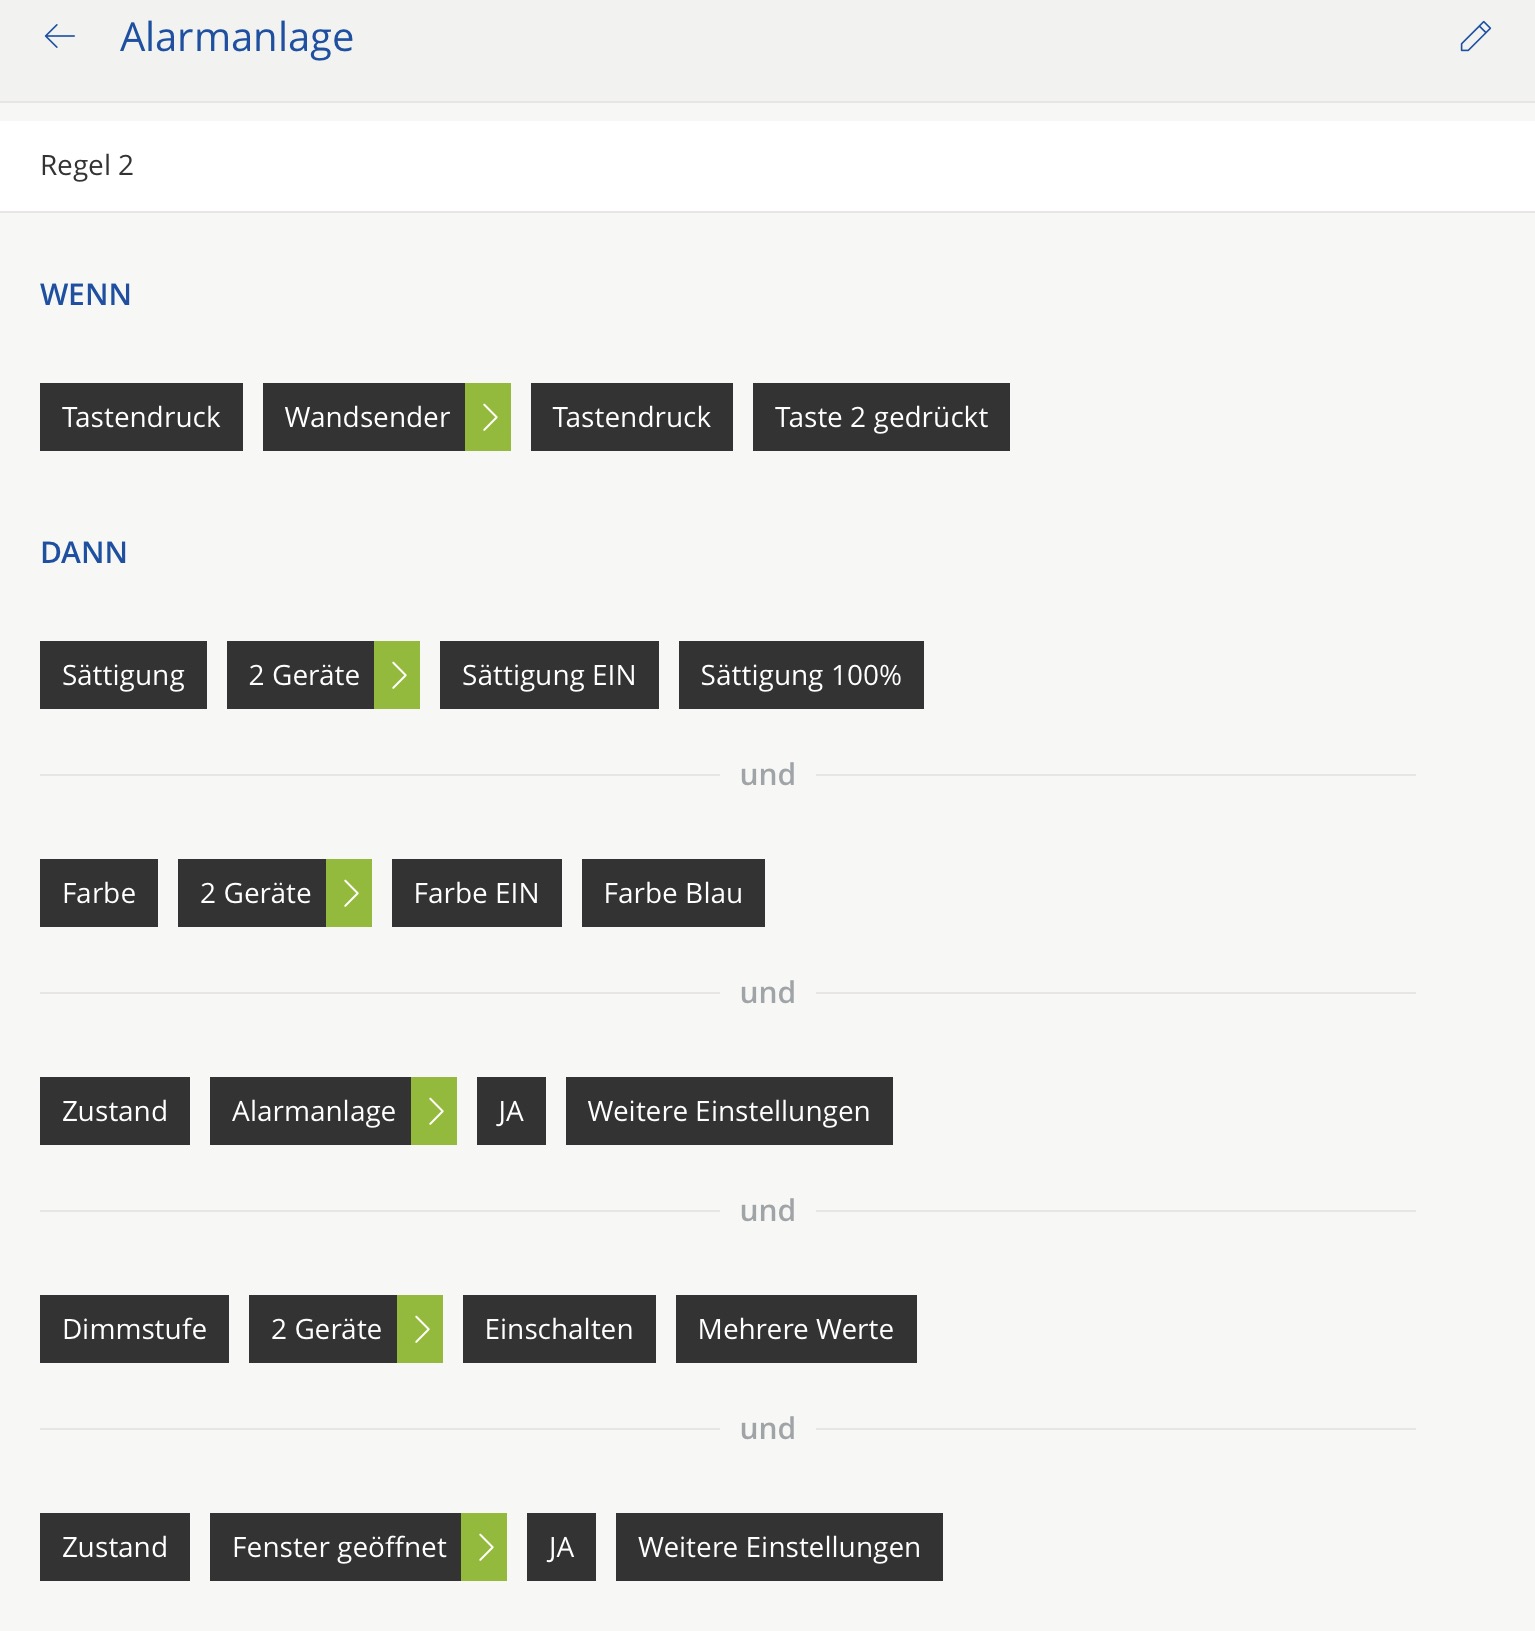Open edit mode with the pencil icon
This screenshot has width=1535, height=1631.
coord(1475,37)
